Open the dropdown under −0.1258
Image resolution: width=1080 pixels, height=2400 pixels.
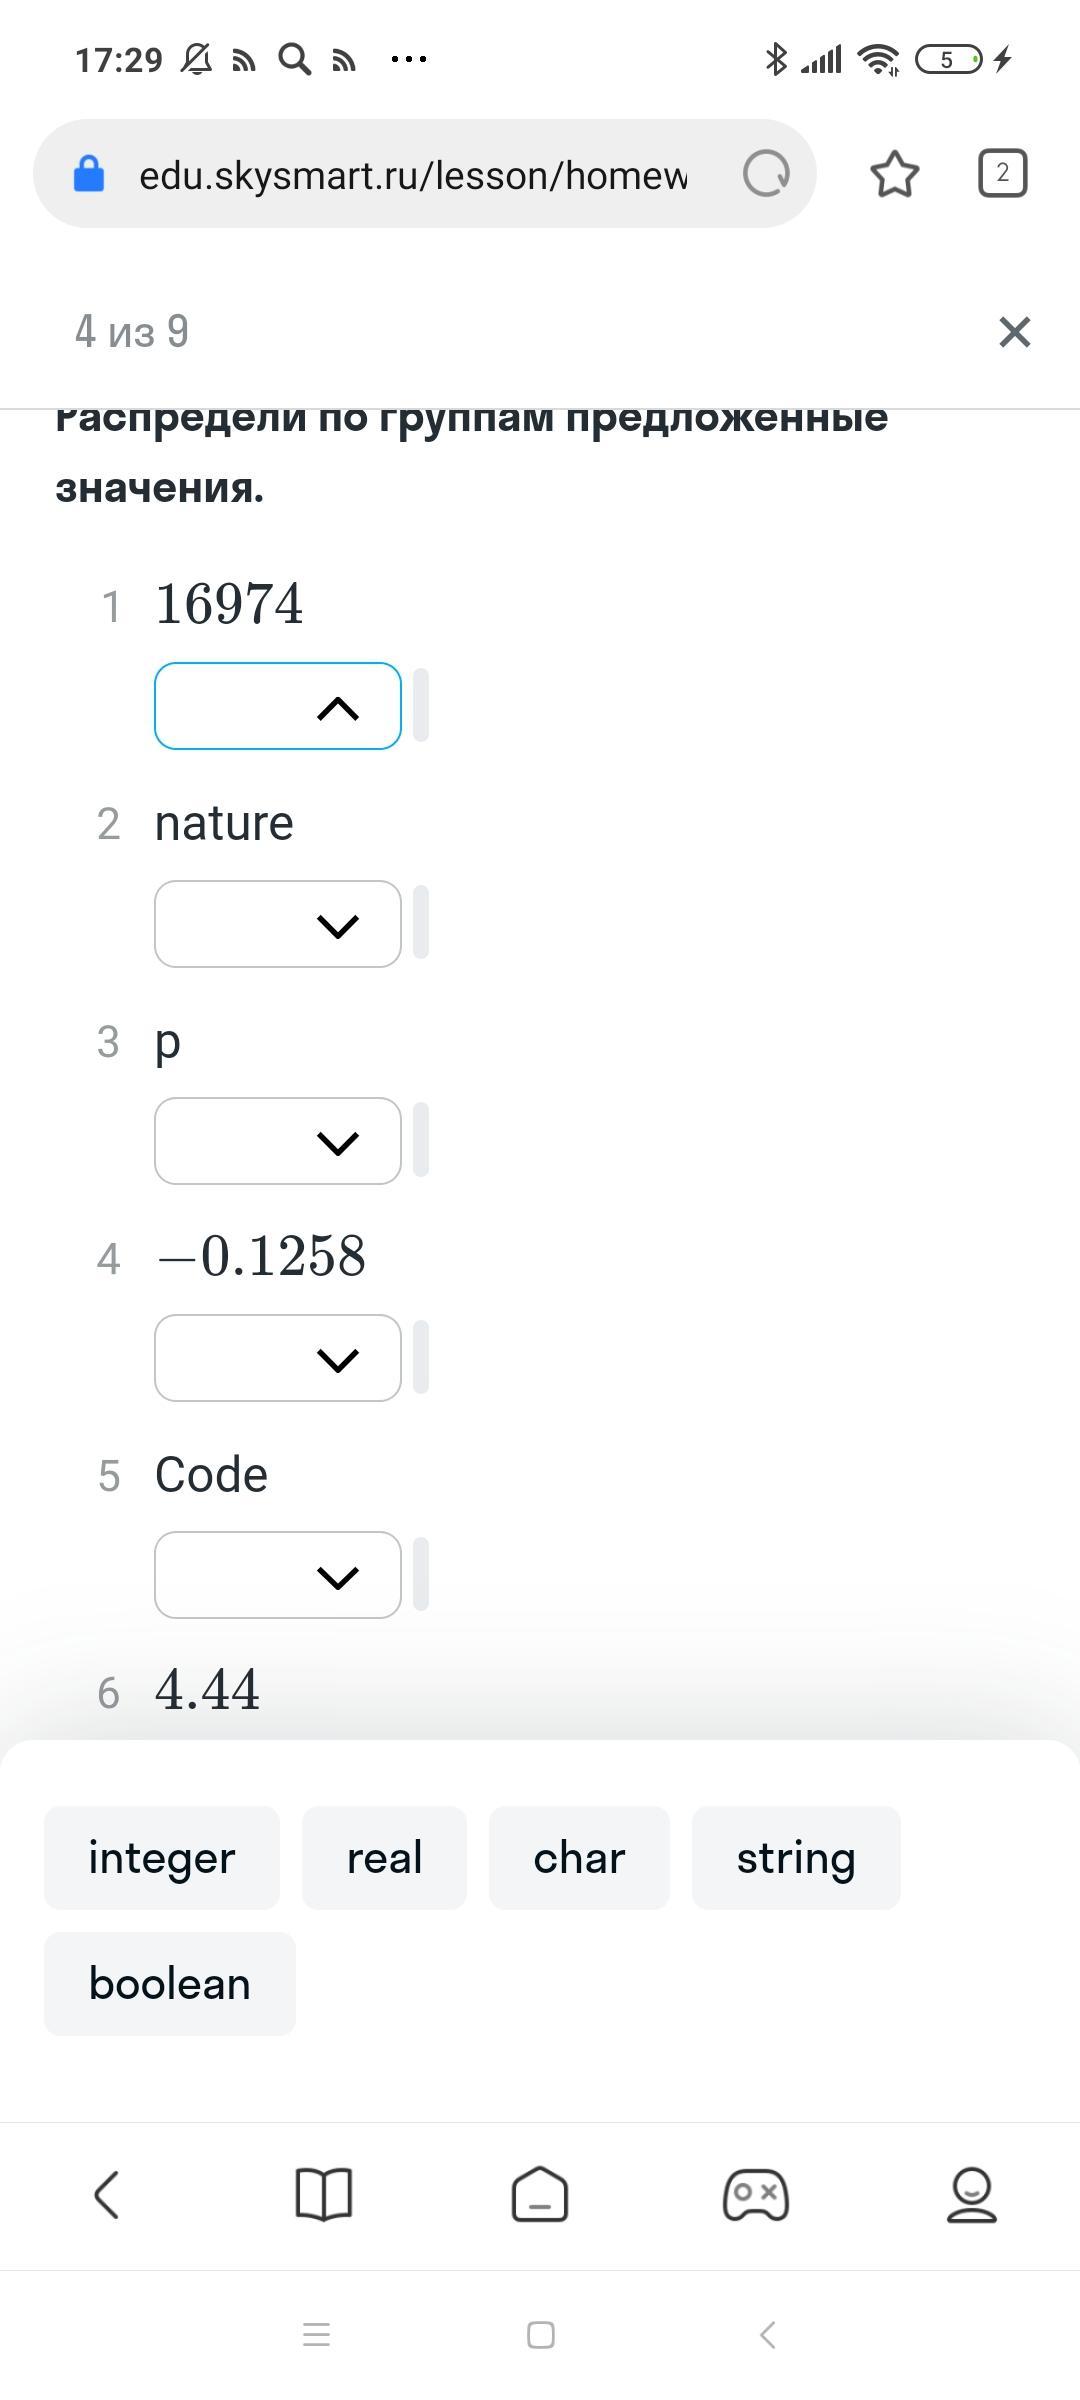point(278,1358)
